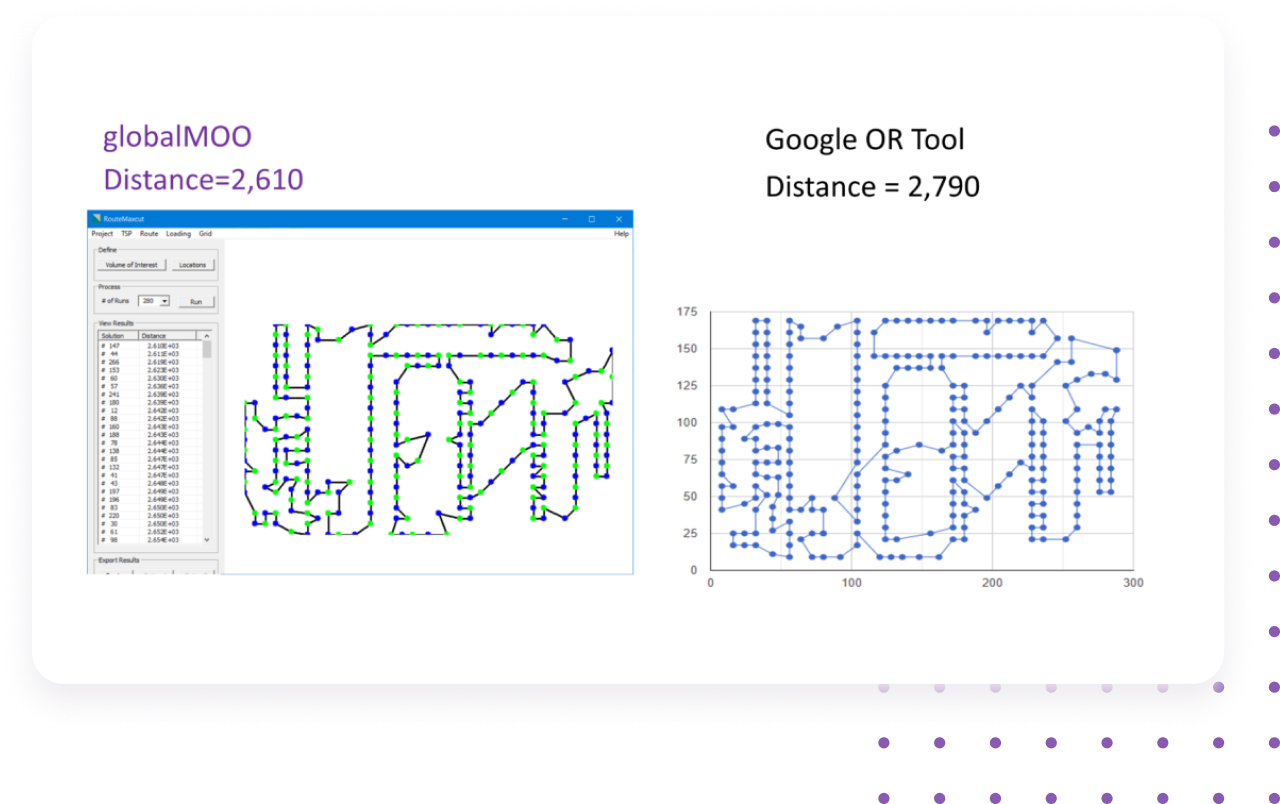Click the RouteMaxcut app icon in title bar
Viewport: 1280px width, 804px height.
96,218
